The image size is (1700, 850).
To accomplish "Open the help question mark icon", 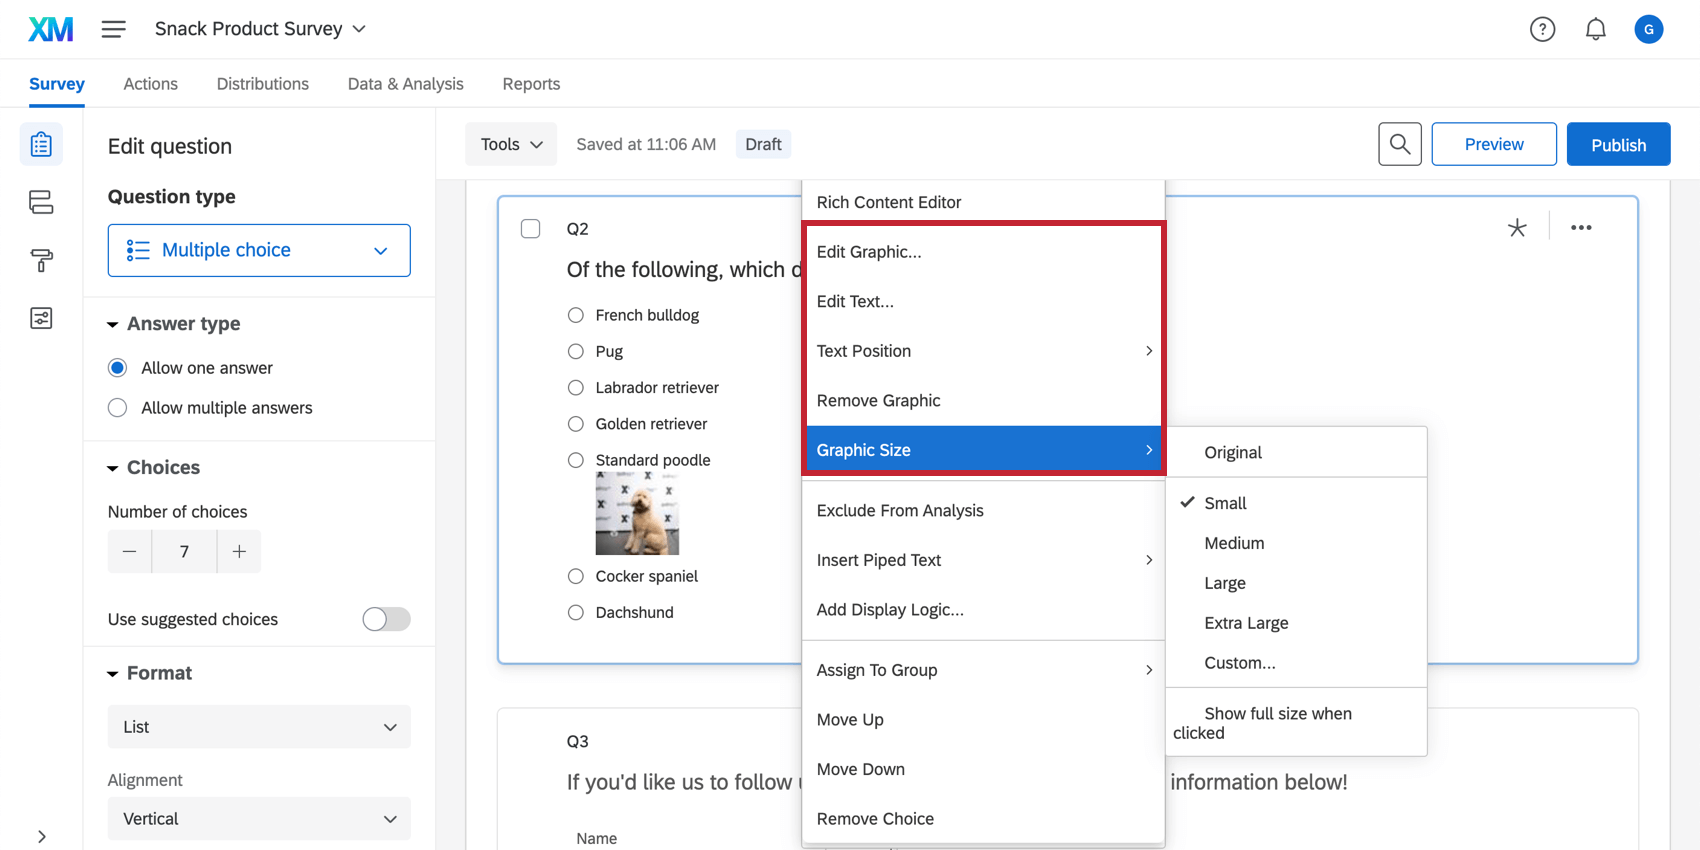I will coord(1542,30).
